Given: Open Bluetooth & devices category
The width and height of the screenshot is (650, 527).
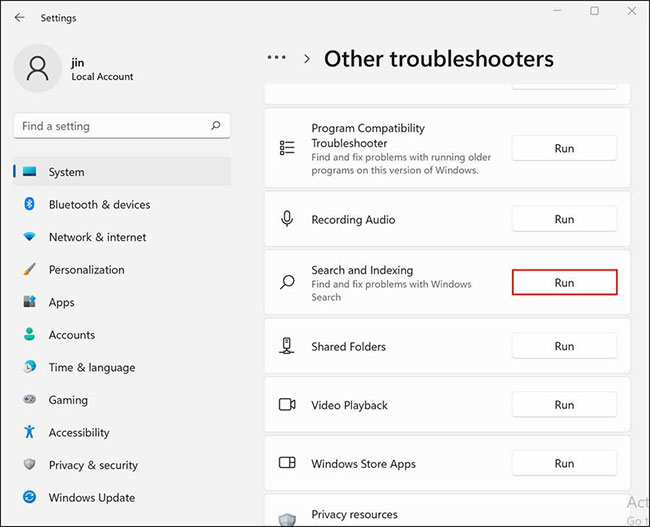Looking at the screenshot, I should tap(122, 204).
